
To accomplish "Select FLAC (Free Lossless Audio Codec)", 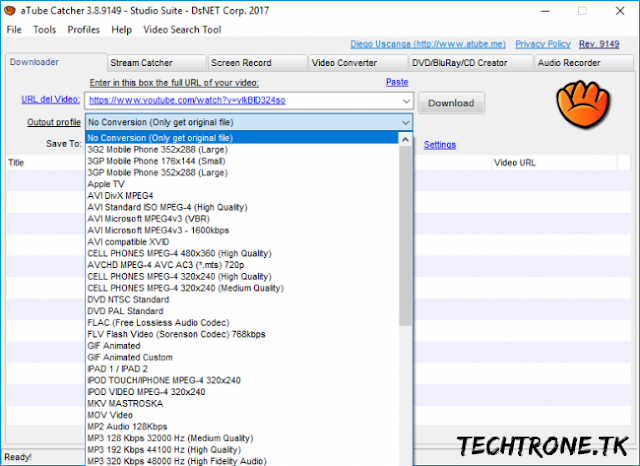I will tap(242, 323).
